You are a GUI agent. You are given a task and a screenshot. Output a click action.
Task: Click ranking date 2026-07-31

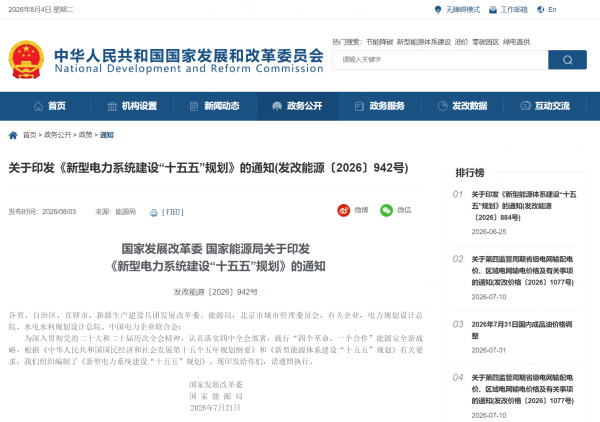489,350
